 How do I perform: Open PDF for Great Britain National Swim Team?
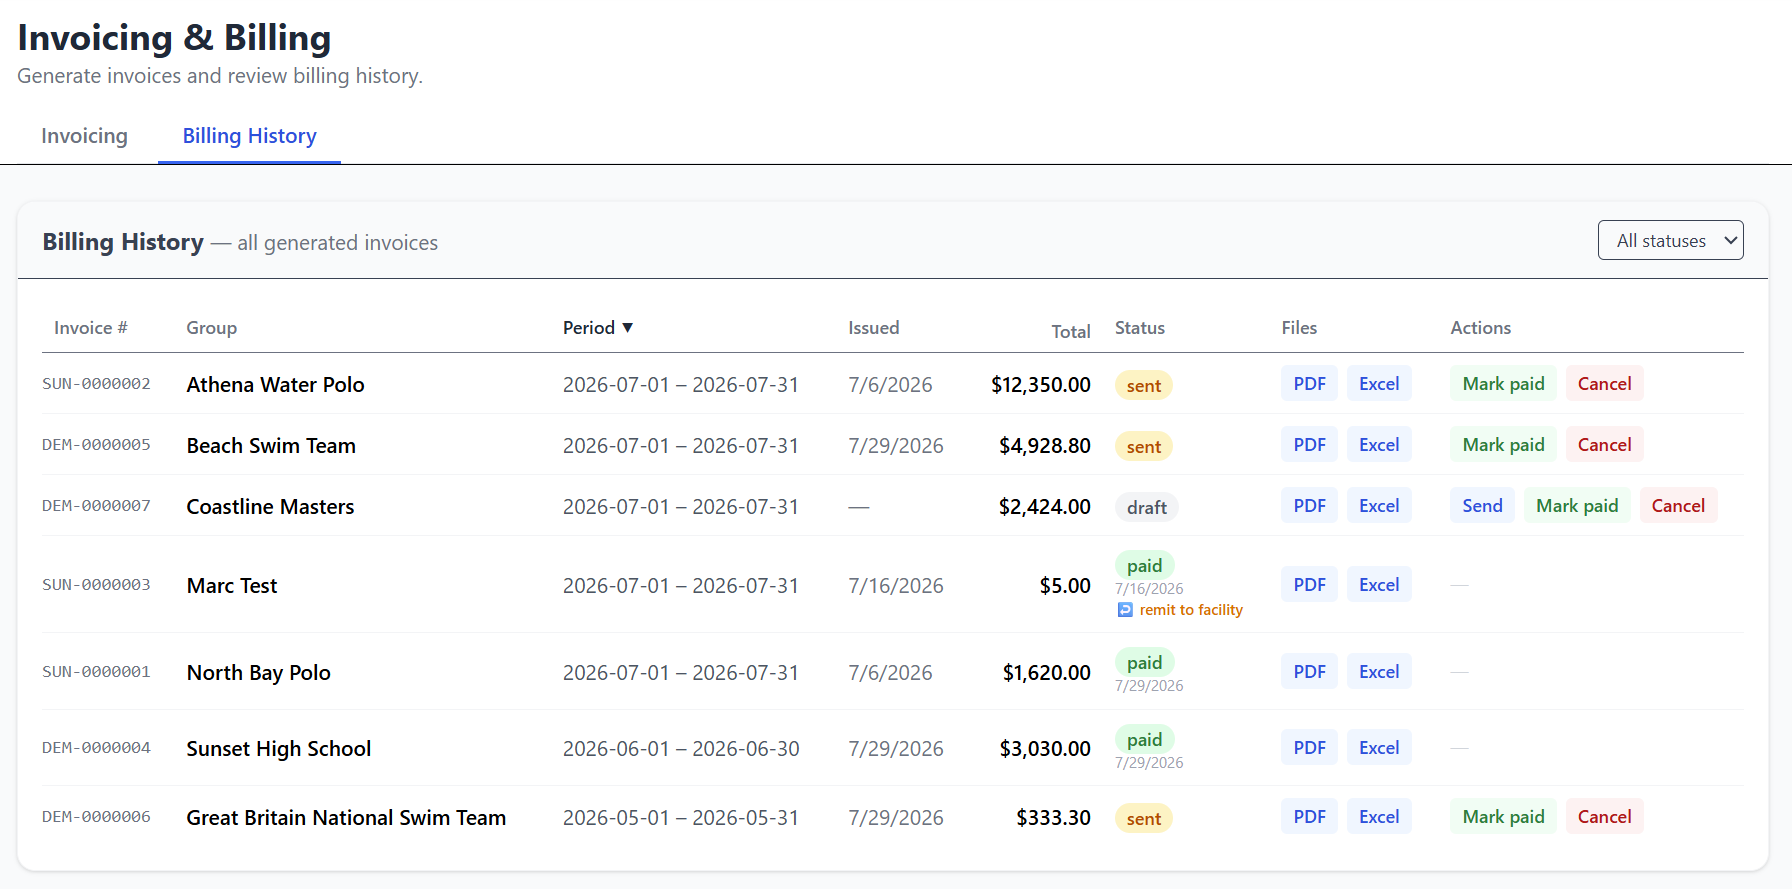tap(1309, 817)
